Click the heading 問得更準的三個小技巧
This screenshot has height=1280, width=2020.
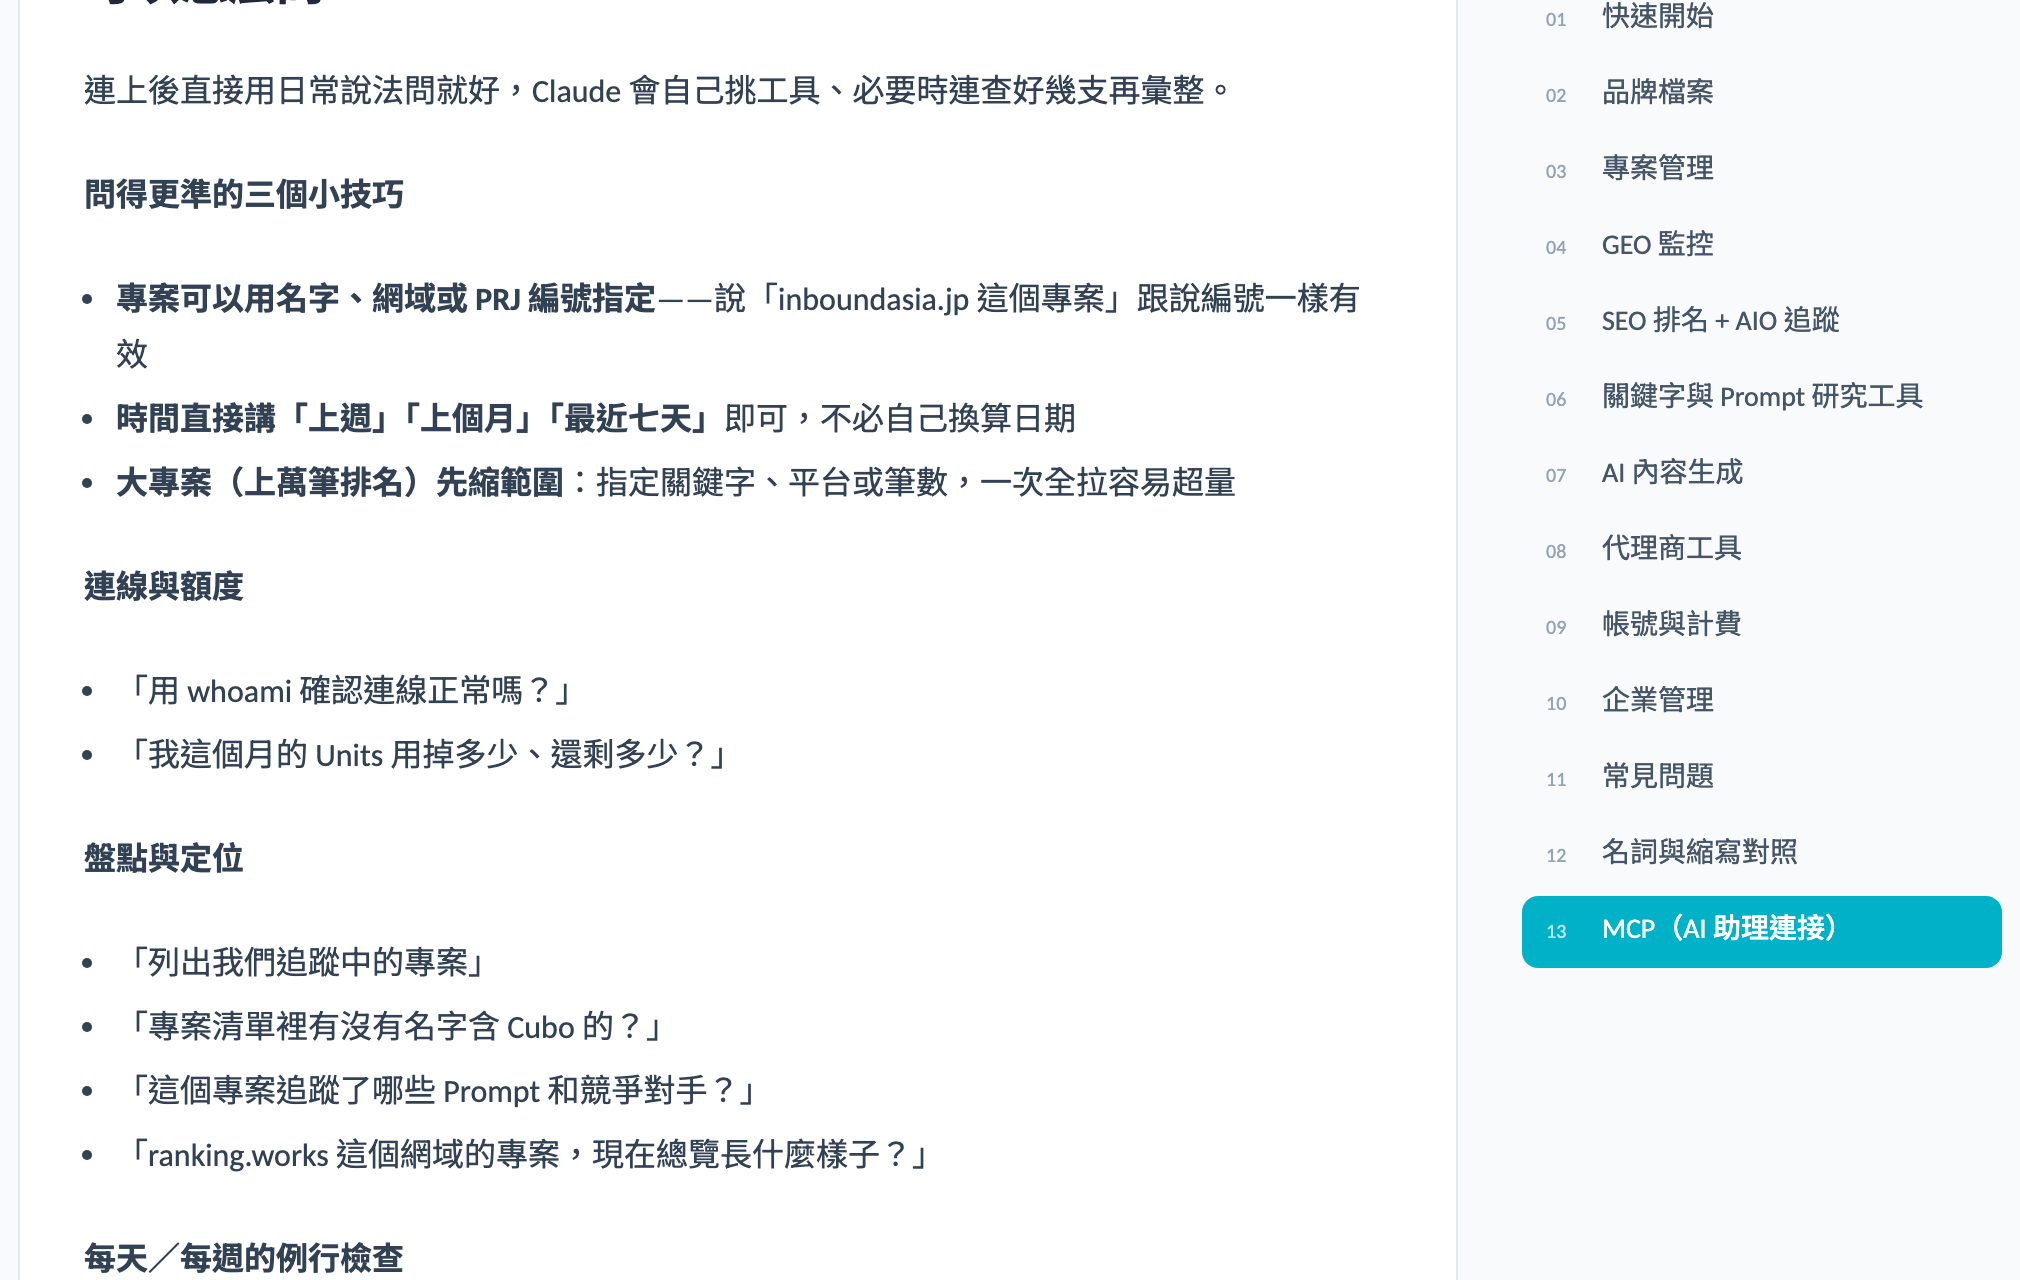(244, 195)
